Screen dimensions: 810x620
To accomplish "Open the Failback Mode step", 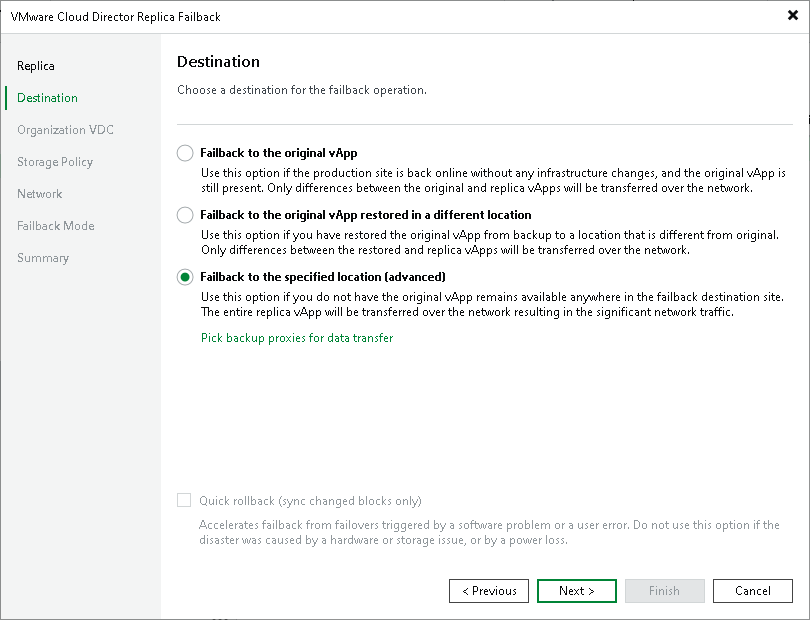I will [56, 226].
